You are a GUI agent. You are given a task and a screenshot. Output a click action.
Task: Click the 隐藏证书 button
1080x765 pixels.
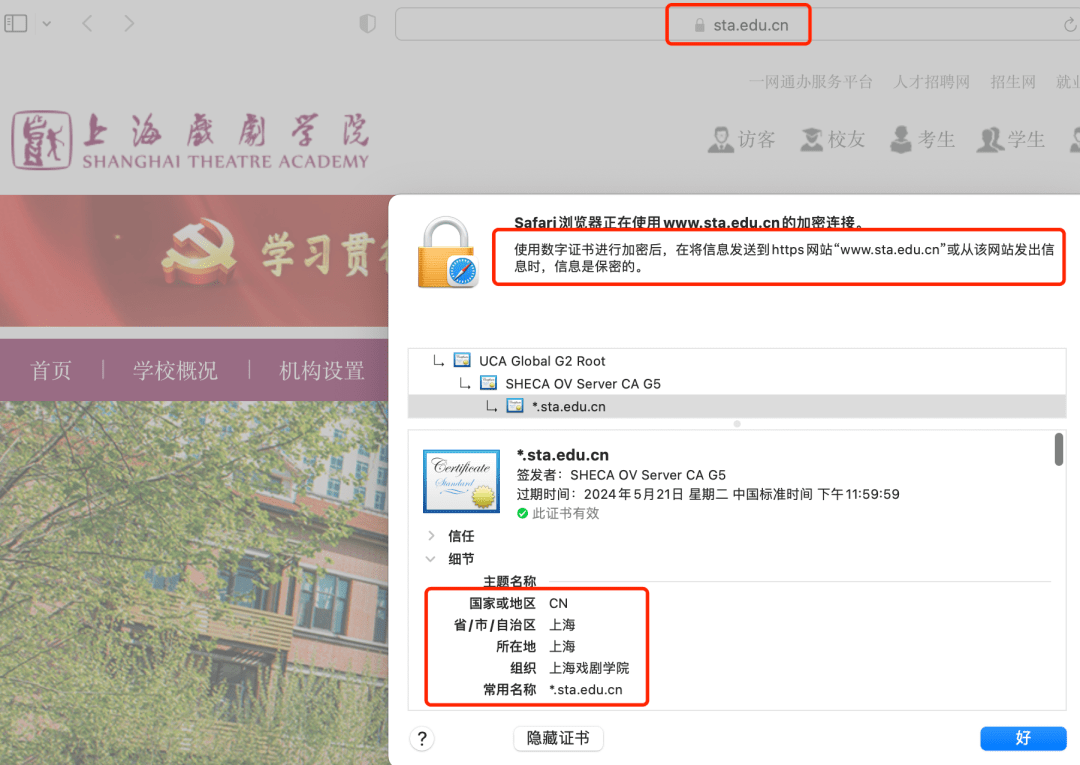[x=558, y=738]
